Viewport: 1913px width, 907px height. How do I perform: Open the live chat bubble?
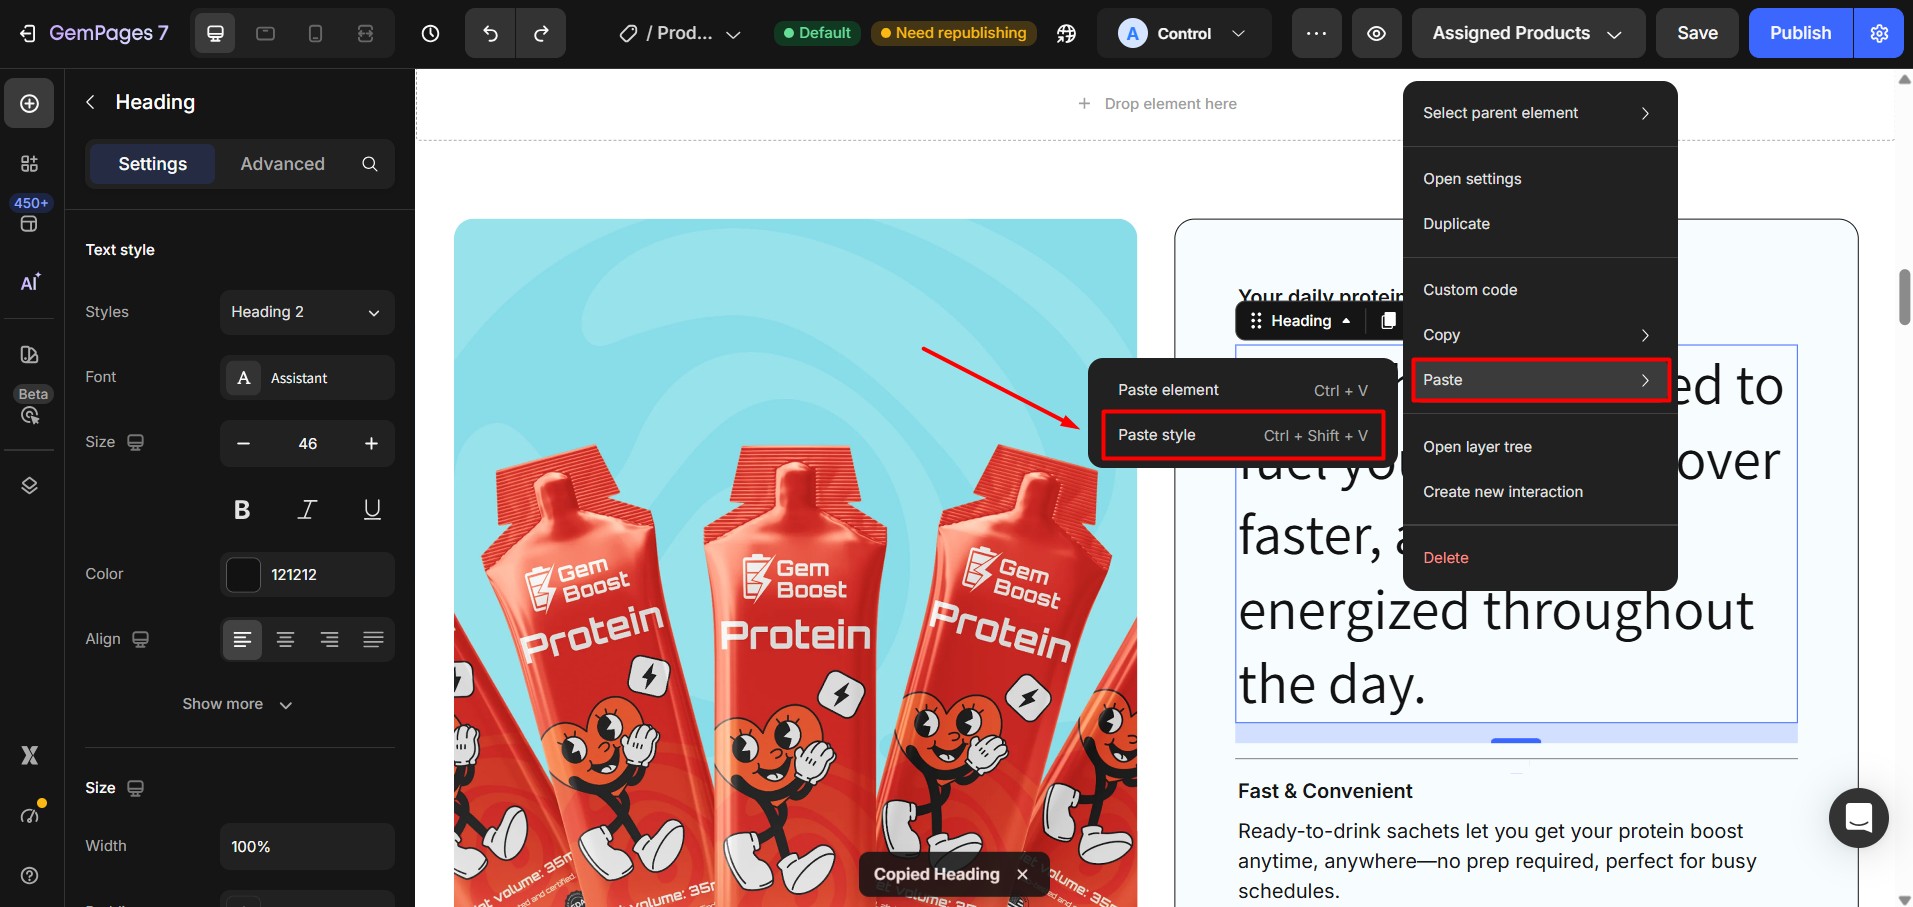pyautogui.click(x=1858, y=818)
